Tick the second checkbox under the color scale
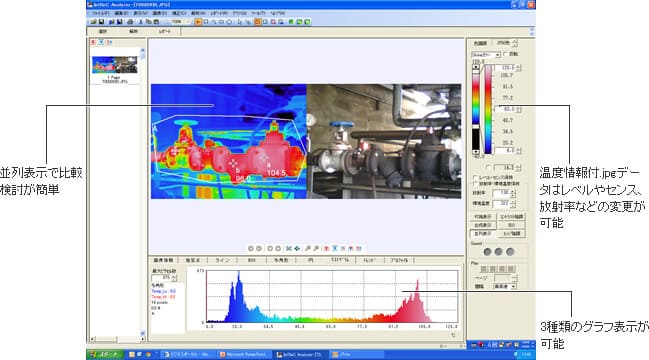This screenshot has width=649, height=360. point(475,183)
